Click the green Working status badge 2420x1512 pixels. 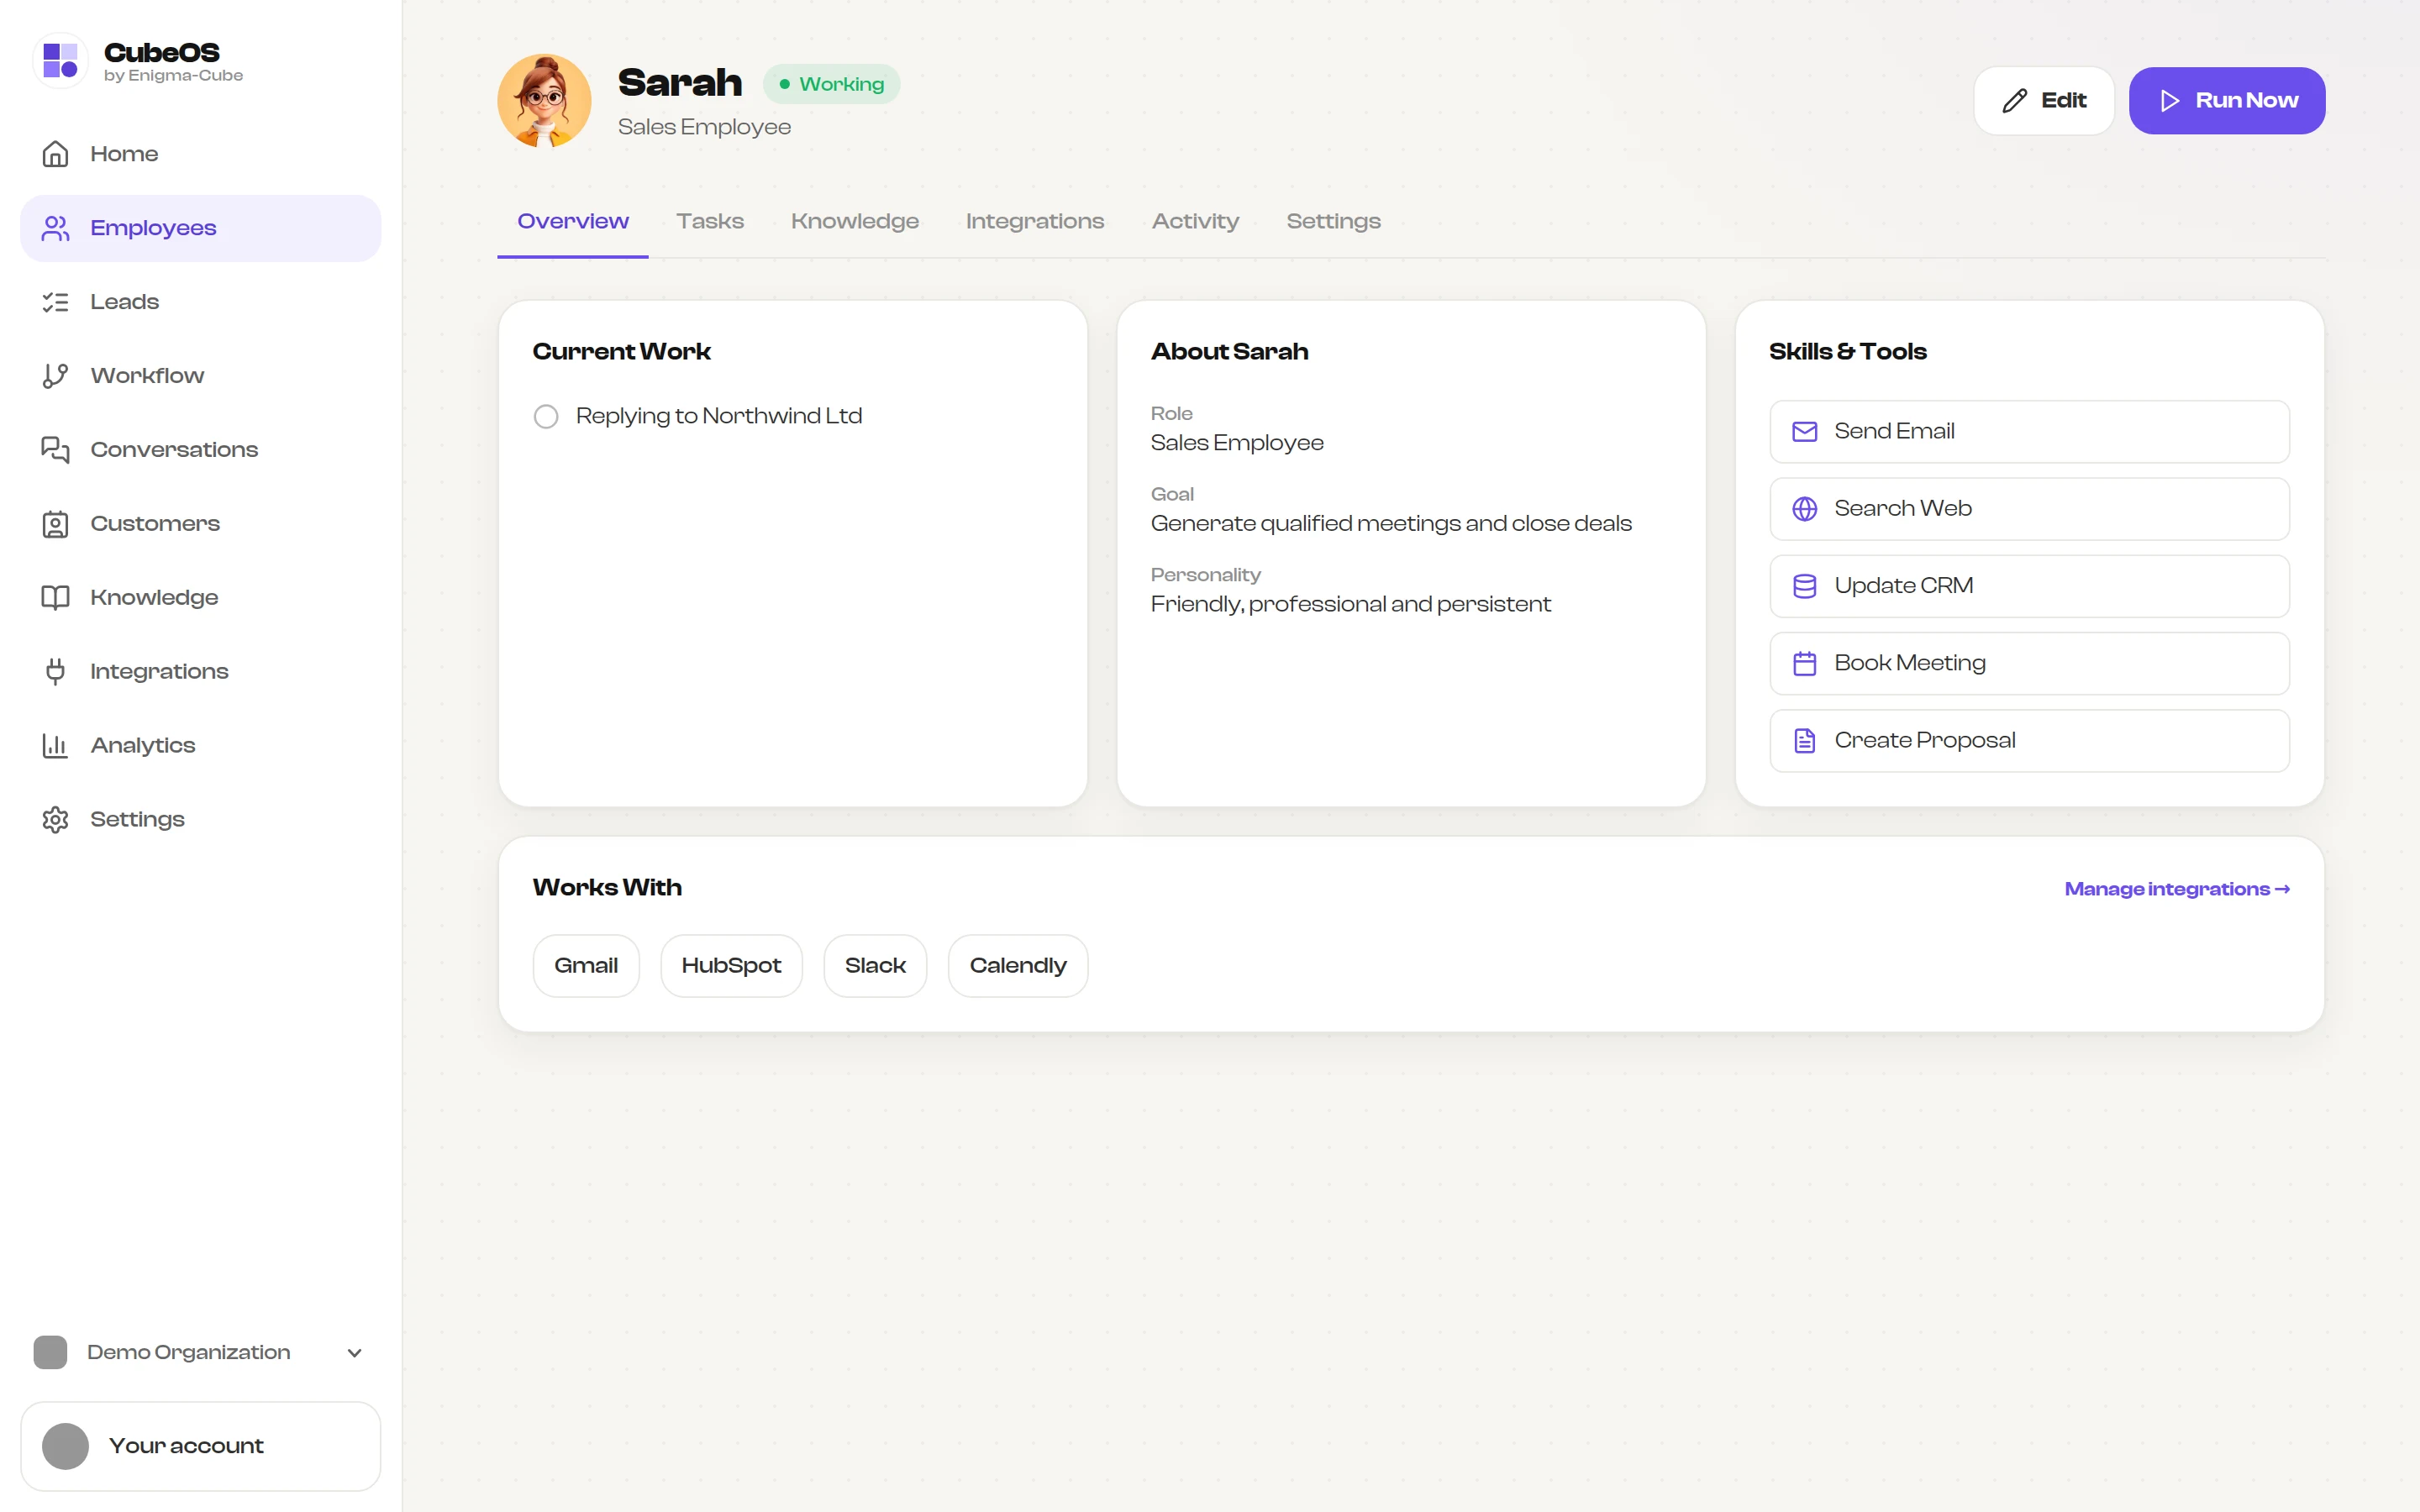[831, 84]
